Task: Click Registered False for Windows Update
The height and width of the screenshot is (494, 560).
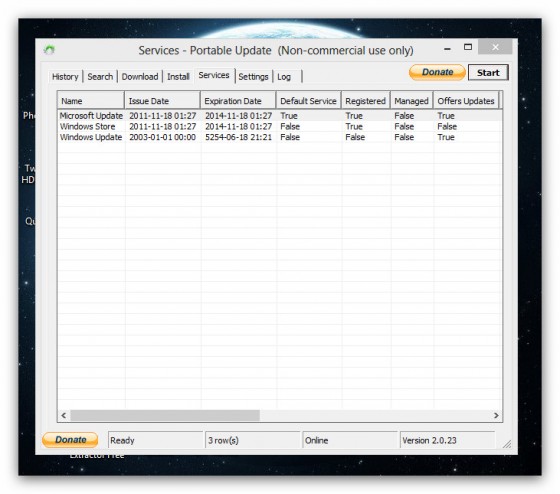Action: pos(355,137)
